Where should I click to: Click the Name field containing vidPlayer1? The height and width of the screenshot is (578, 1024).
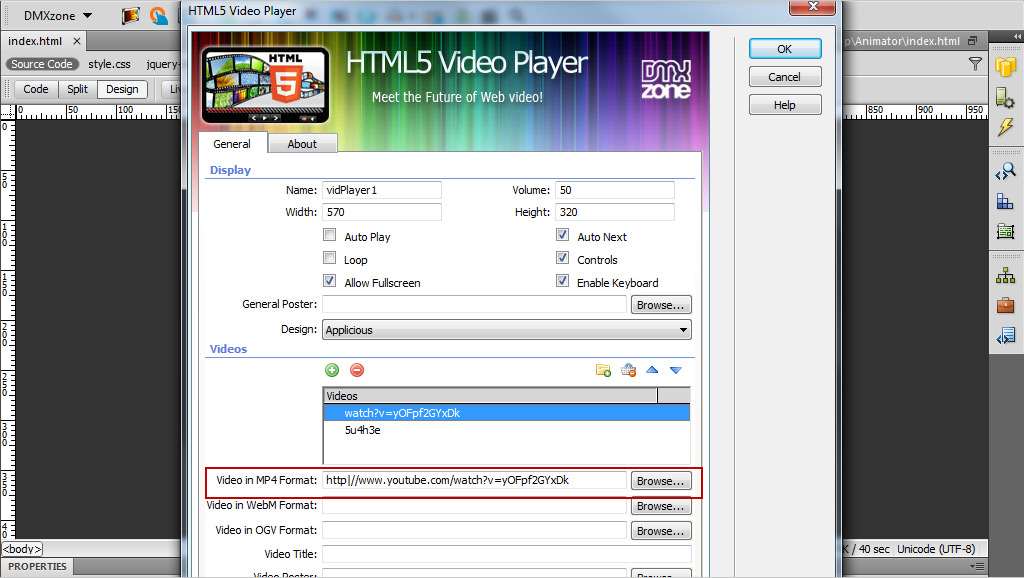[382, 190]
